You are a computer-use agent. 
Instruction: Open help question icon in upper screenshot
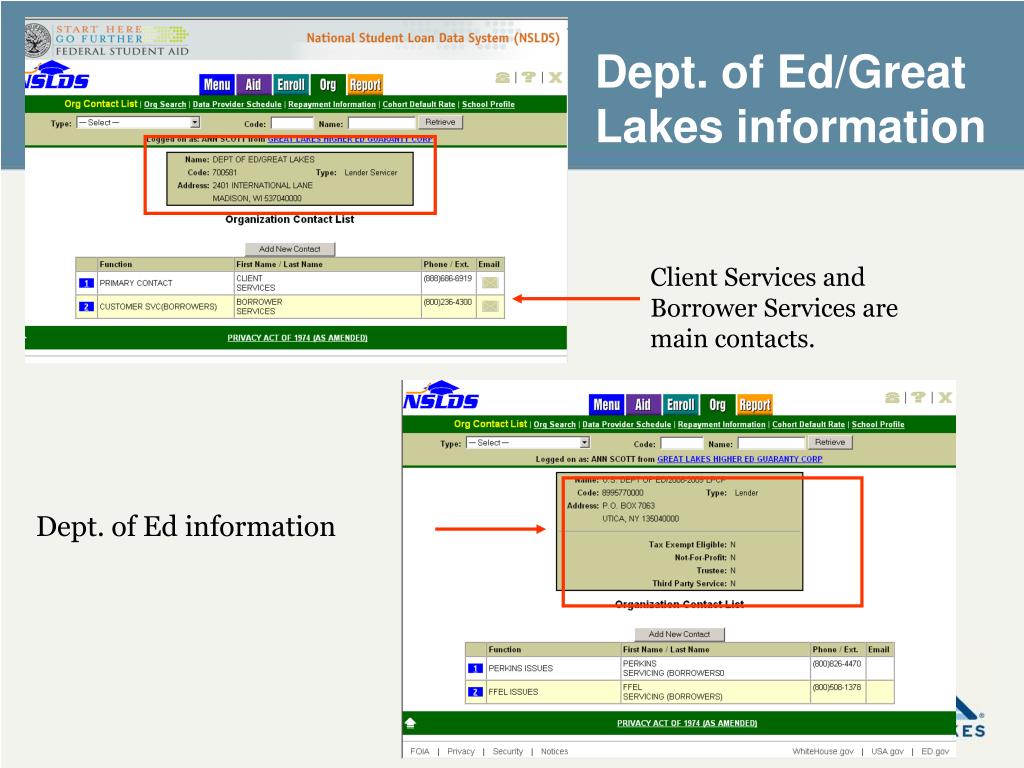click(x=528, y=77)
